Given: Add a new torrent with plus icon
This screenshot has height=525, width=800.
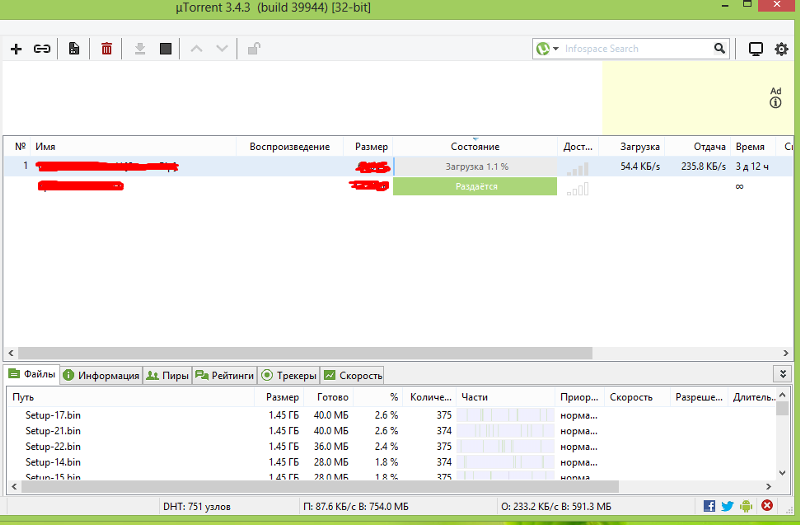Looking at the screenshot, I should point(16,49).
